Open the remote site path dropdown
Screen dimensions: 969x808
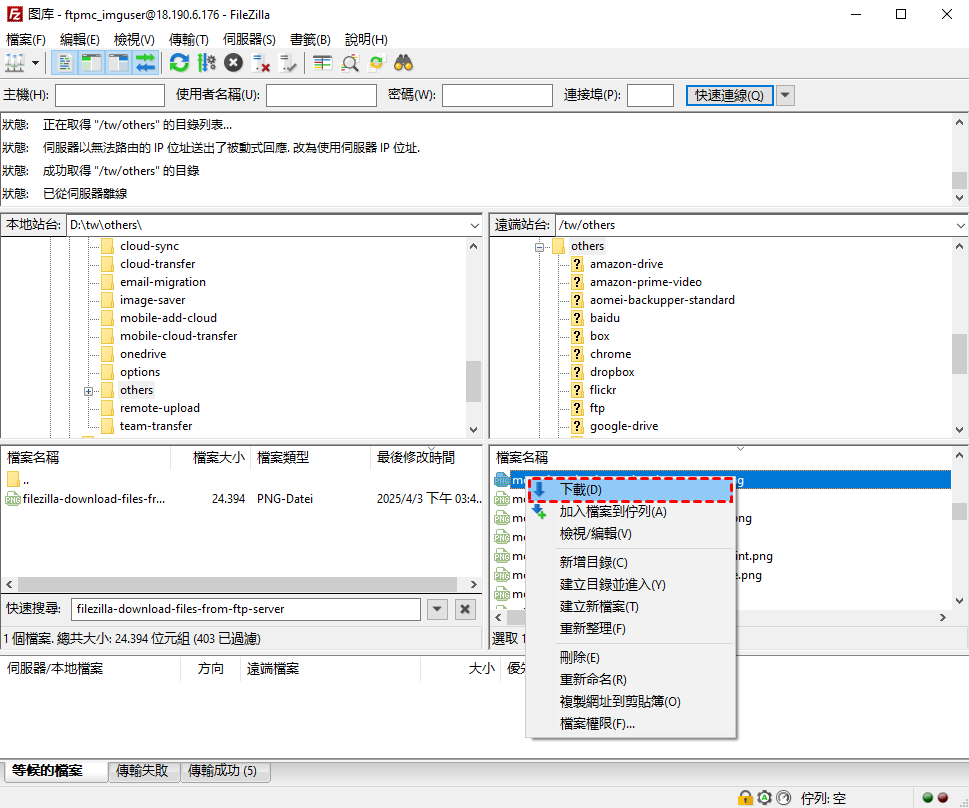(x=960, y=226)
